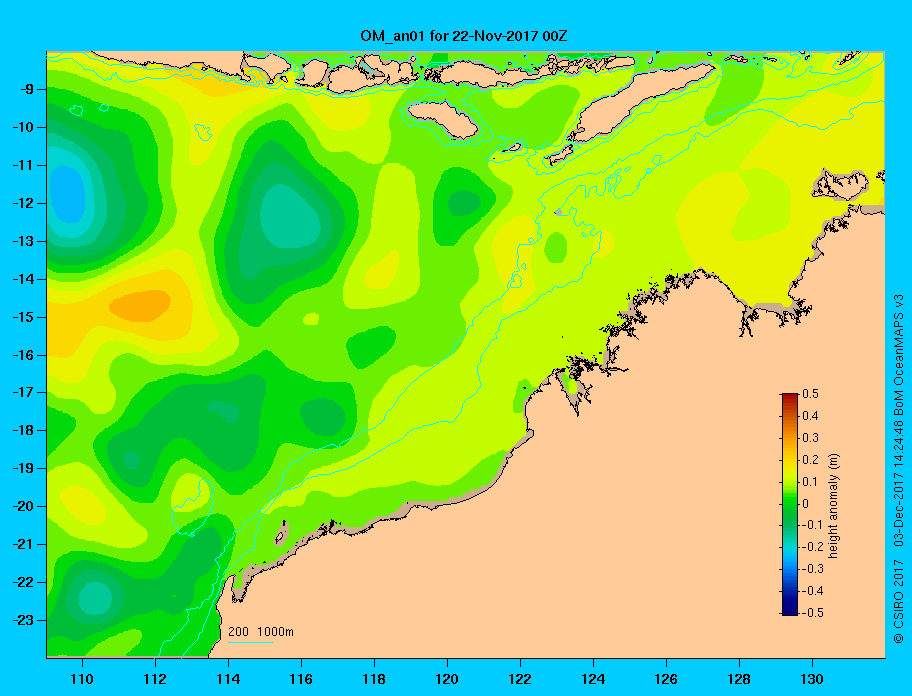This screenshot has height=696, width=912.
Task: Click longitude label 120 on x-axis
Action: [x=447, y=679]
